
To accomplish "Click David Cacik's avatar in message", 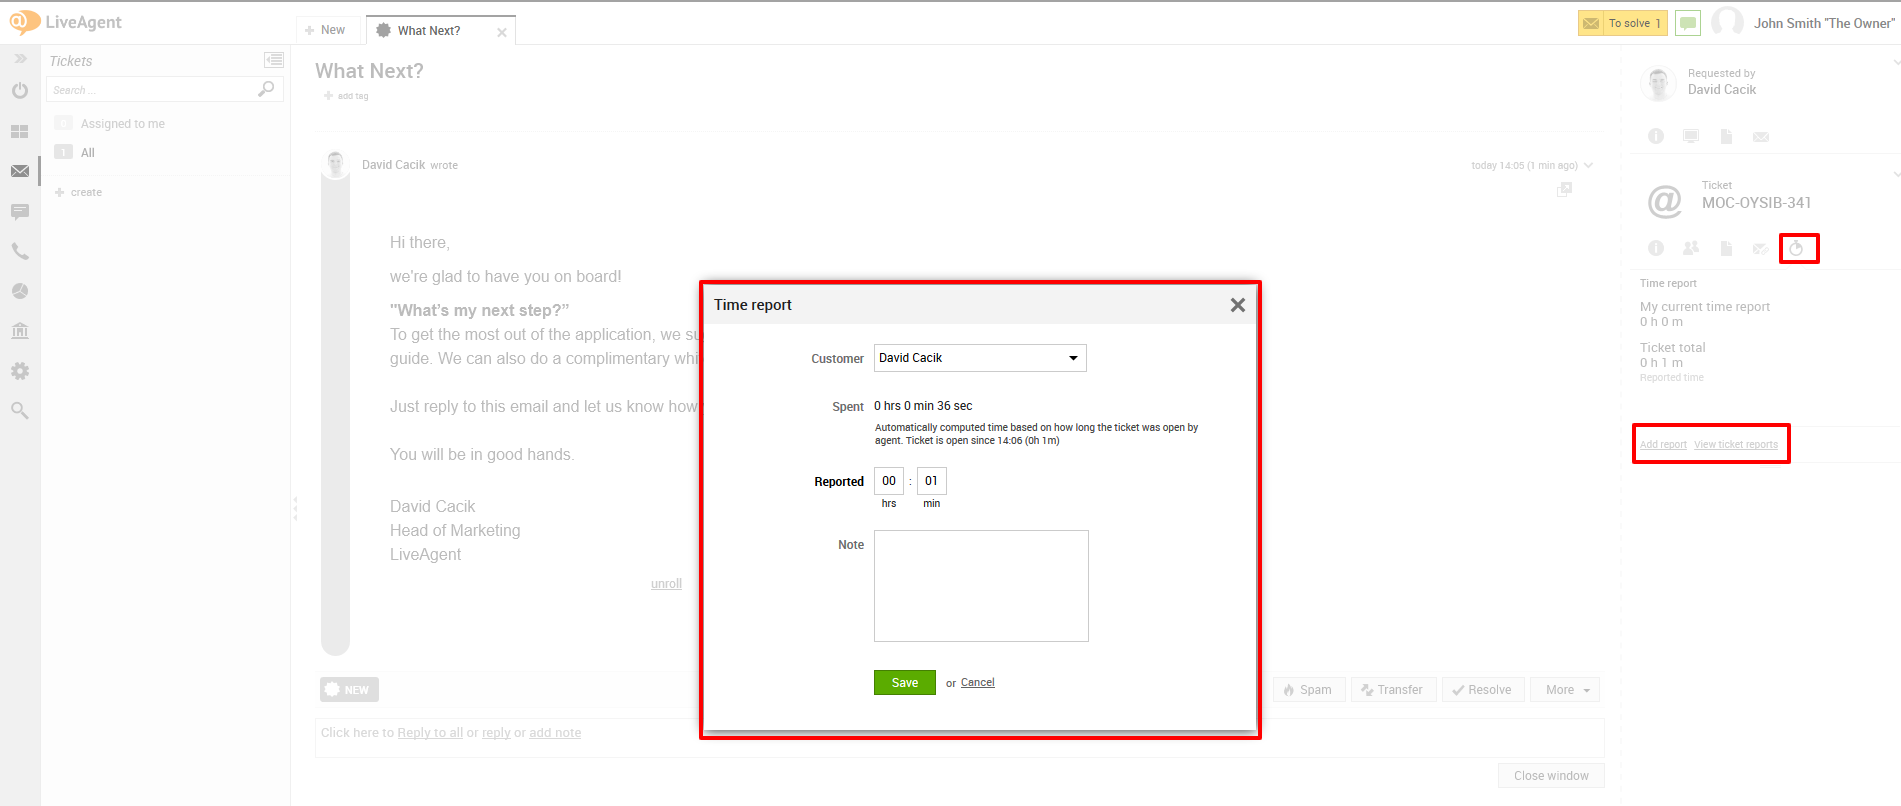I will pos(336,164).
